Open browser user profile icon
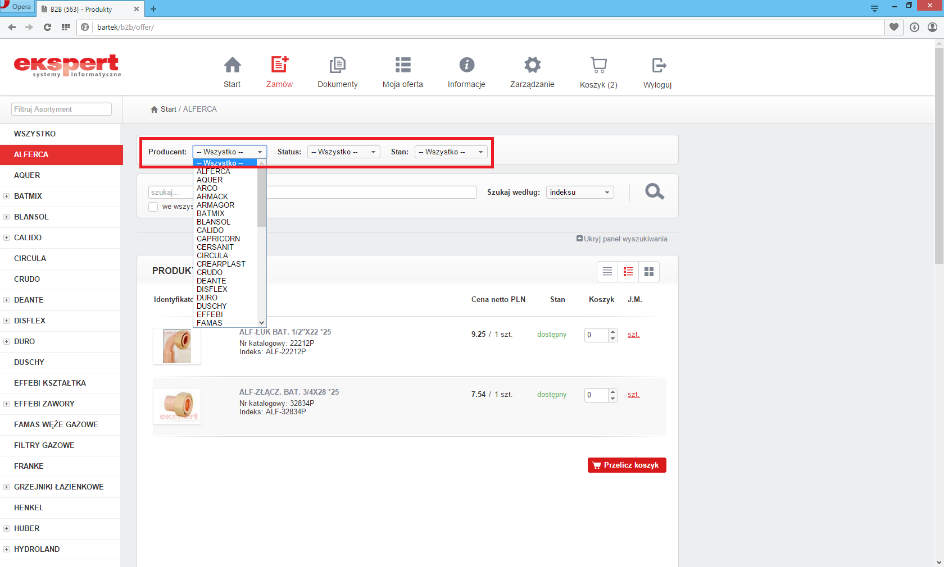The image size is (944, 567). point(933,27)
